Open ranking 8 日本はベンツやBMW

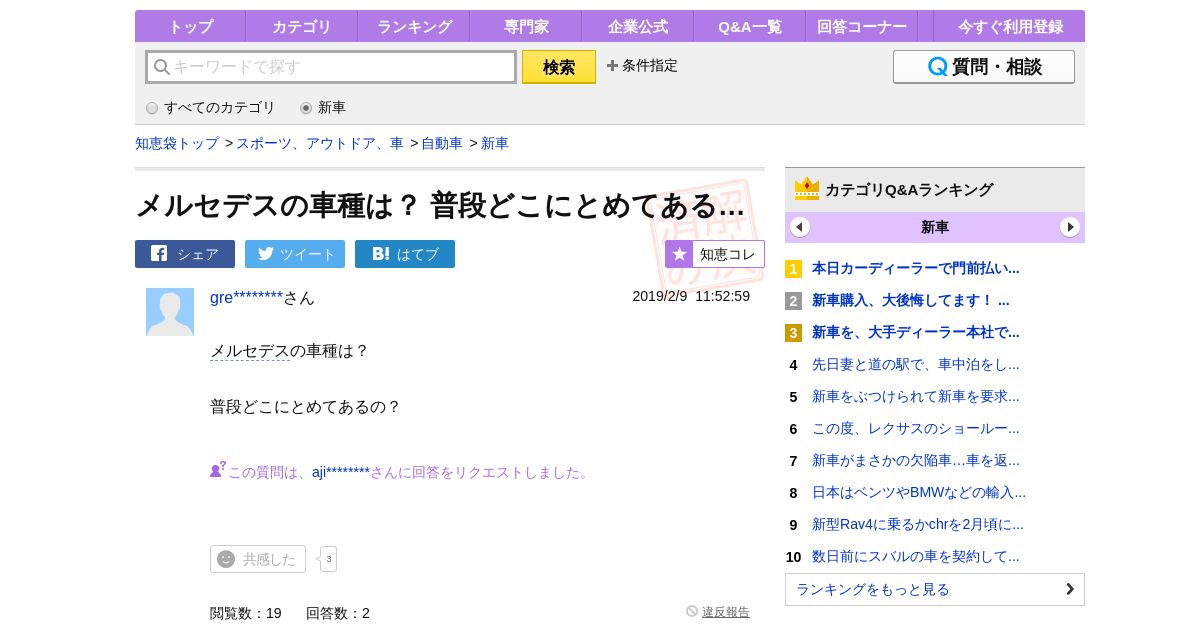(x=919, y=492)
